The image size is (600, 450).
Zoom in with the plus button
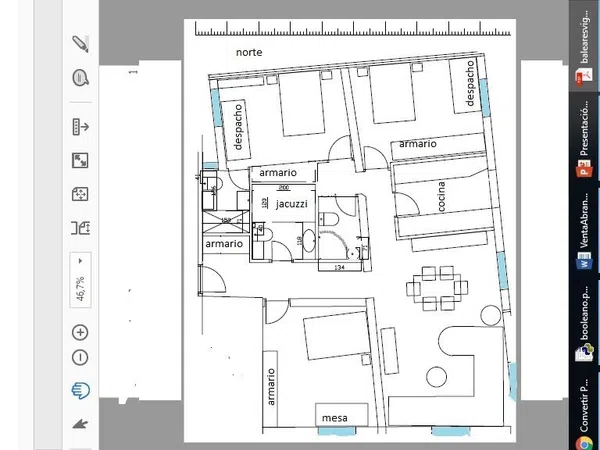click(80, 332)
